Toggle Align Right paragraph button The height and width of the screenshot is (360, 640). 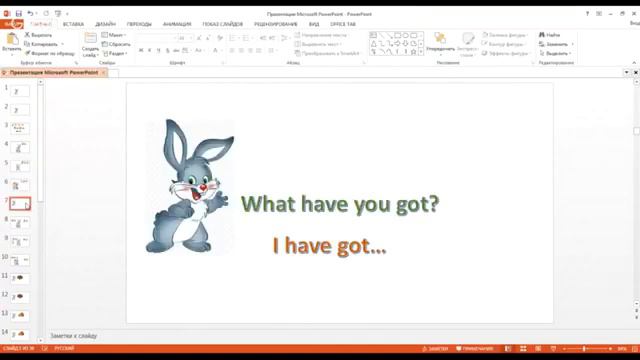click(x=250, y=50)
